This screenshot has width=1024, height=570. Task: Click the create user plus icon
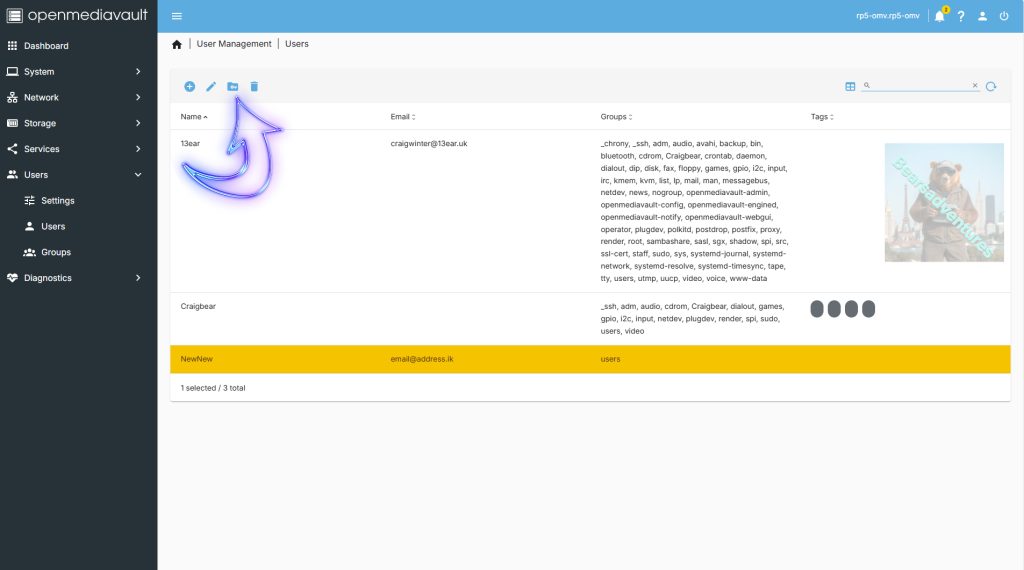pyautogui.click(x=189, y=87)
